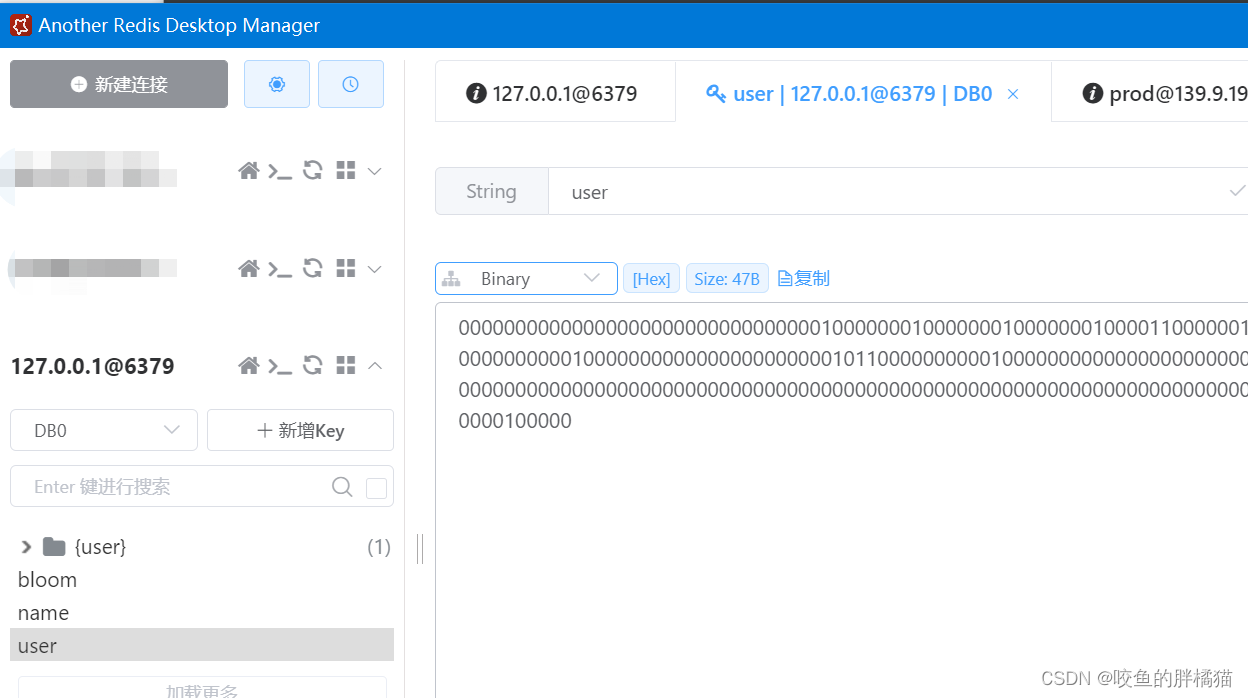This screenshot has height=698, width=1248.
Task: Click the settings gear icon near 新建连接
Action: point(276,84)
